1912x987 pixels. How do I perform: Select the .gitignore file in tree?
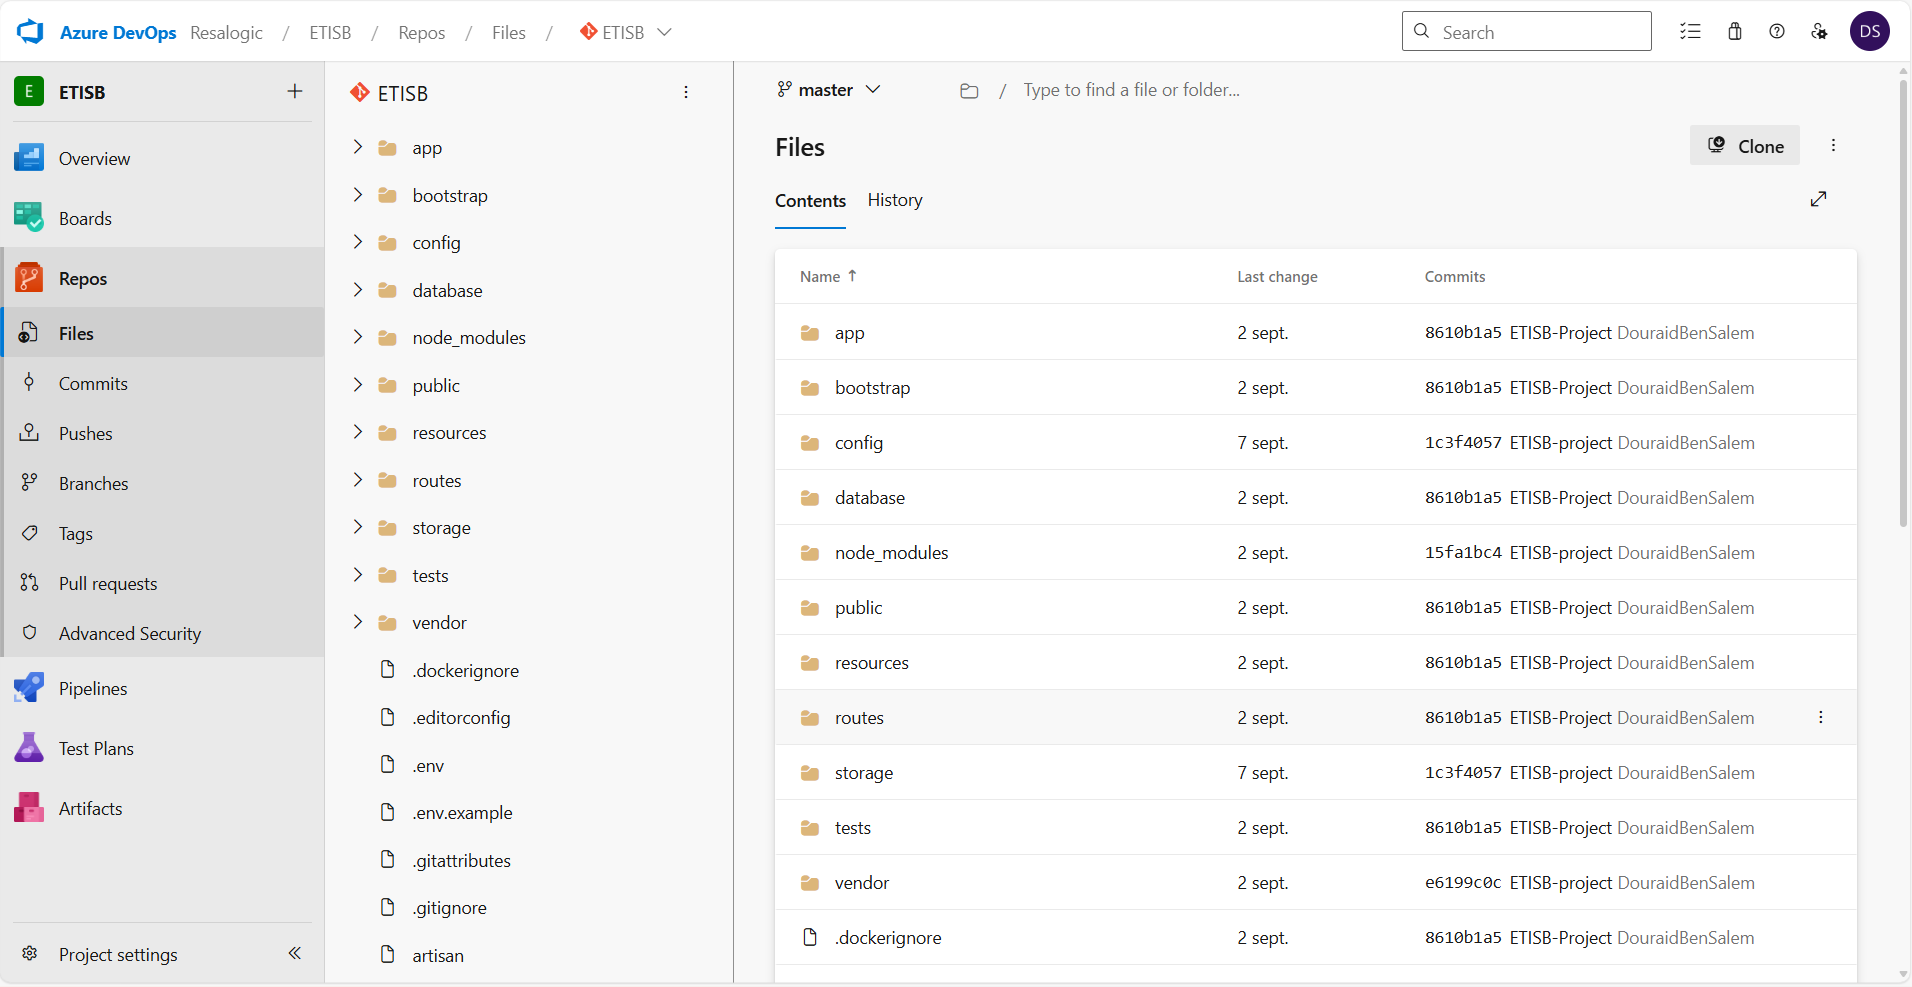pos(450,908)
